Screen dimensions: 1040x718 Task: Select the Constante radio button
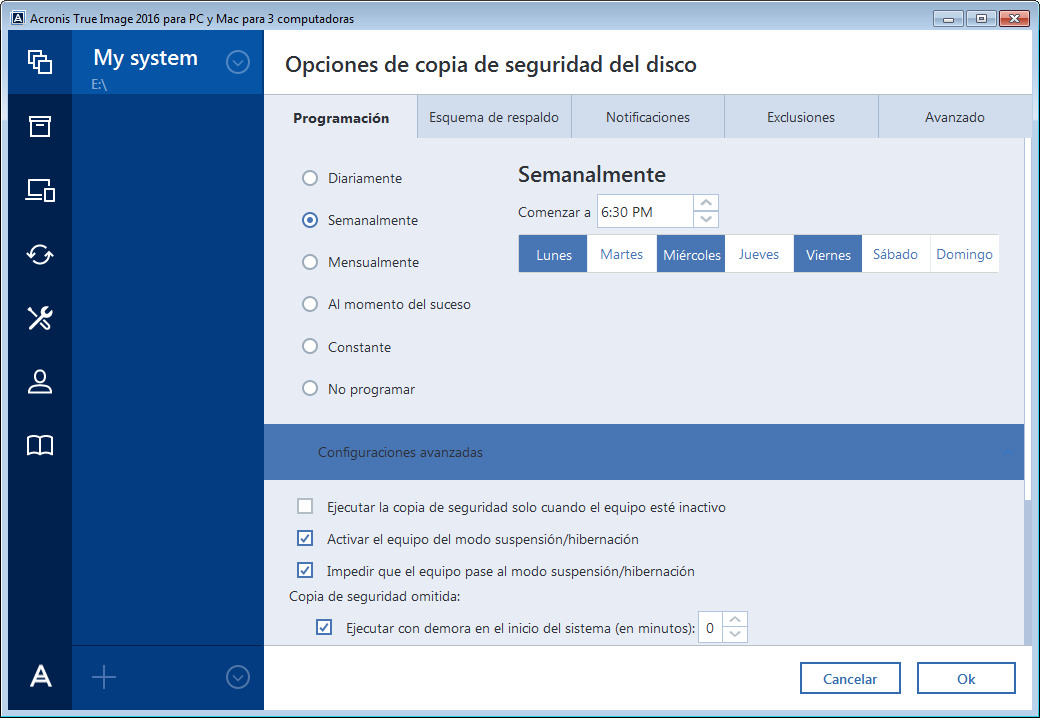(310, 347)
